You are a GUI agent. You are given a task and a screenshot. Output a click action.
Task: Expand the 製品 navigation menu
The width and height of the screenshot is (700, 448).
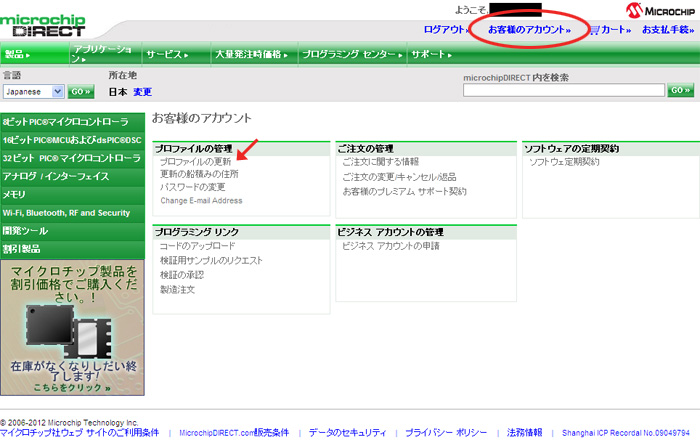(19, 54)
